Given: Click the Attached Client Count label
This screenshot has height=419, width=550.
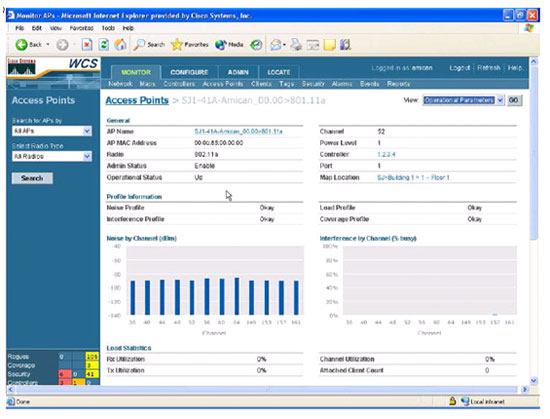Looking at the screenshot, I should coord(351,370).
